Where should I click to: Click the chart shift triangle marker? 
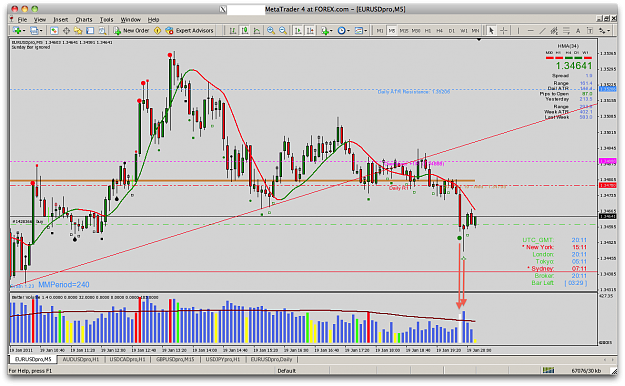(479, 39)
